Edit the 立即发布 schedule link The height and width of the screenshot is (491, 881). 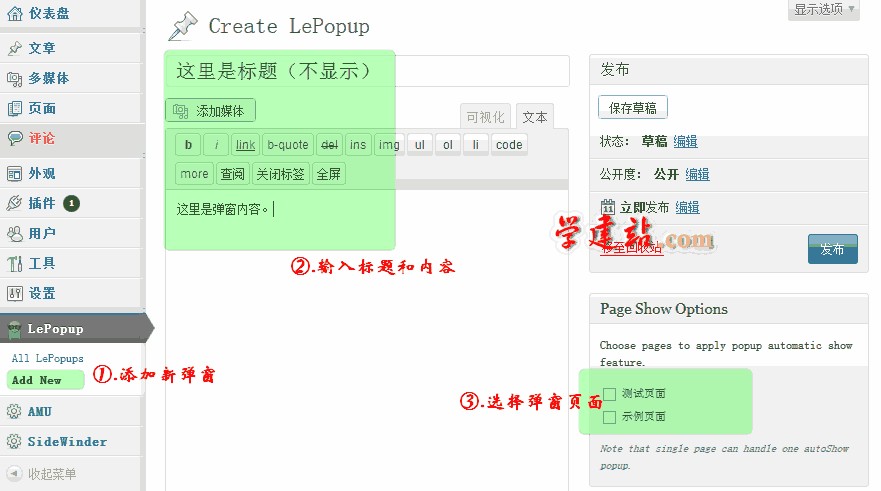pos(687,208)
